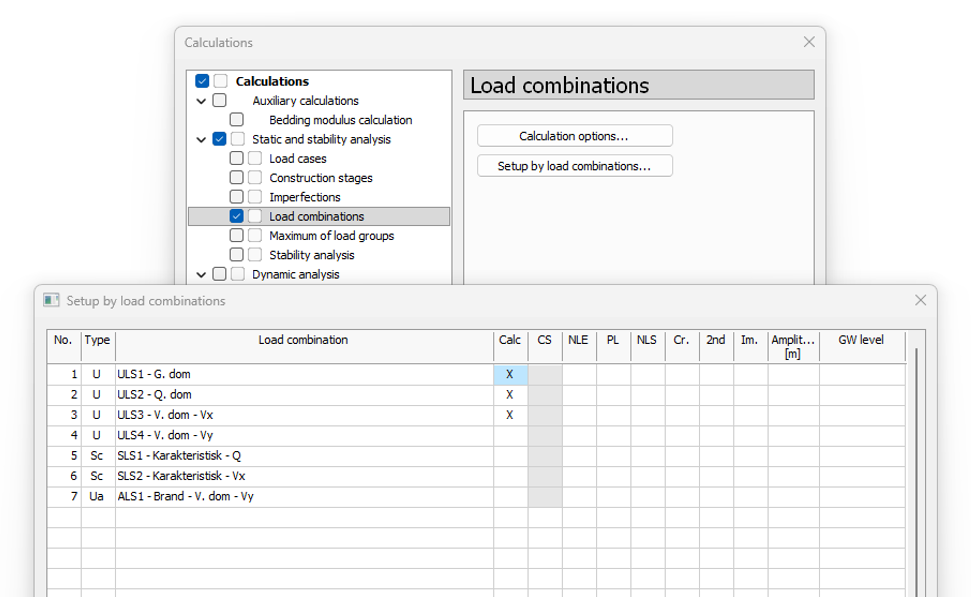
Task: Click Calc column header
Action: pos(510,346)
